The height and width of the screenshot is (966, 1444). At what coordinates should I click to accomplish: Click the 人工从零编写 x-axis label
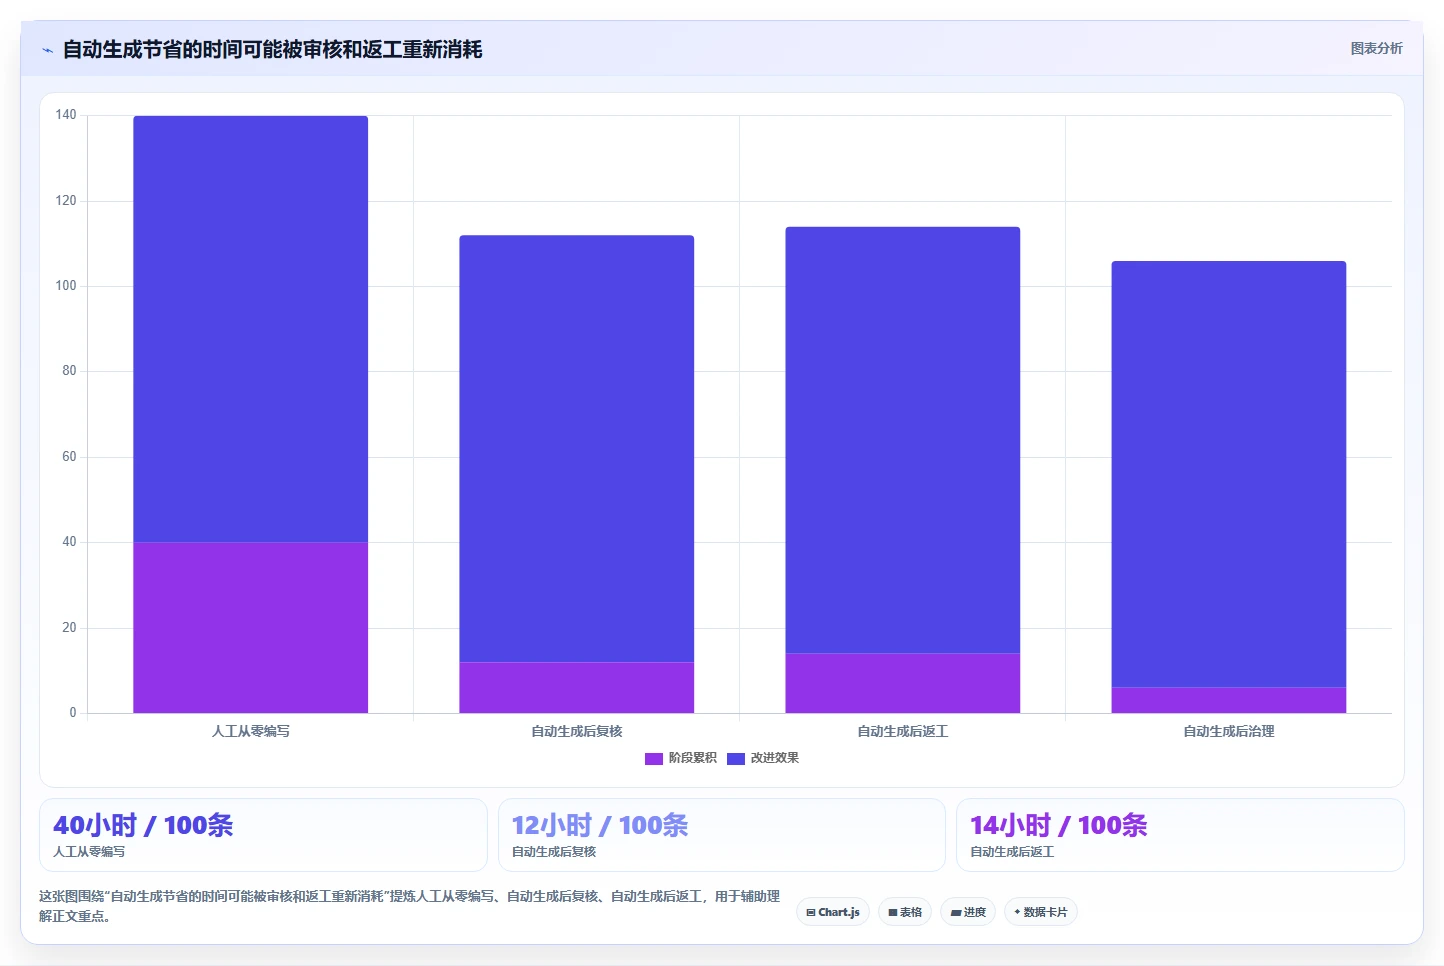coord(251,731)
